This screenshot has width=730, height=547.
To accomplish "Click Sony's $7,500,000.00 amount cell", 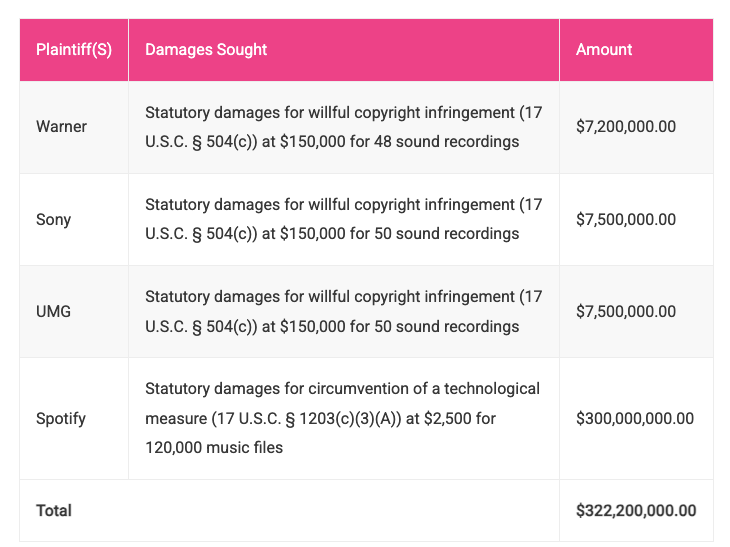I will (x=626, y=219).
